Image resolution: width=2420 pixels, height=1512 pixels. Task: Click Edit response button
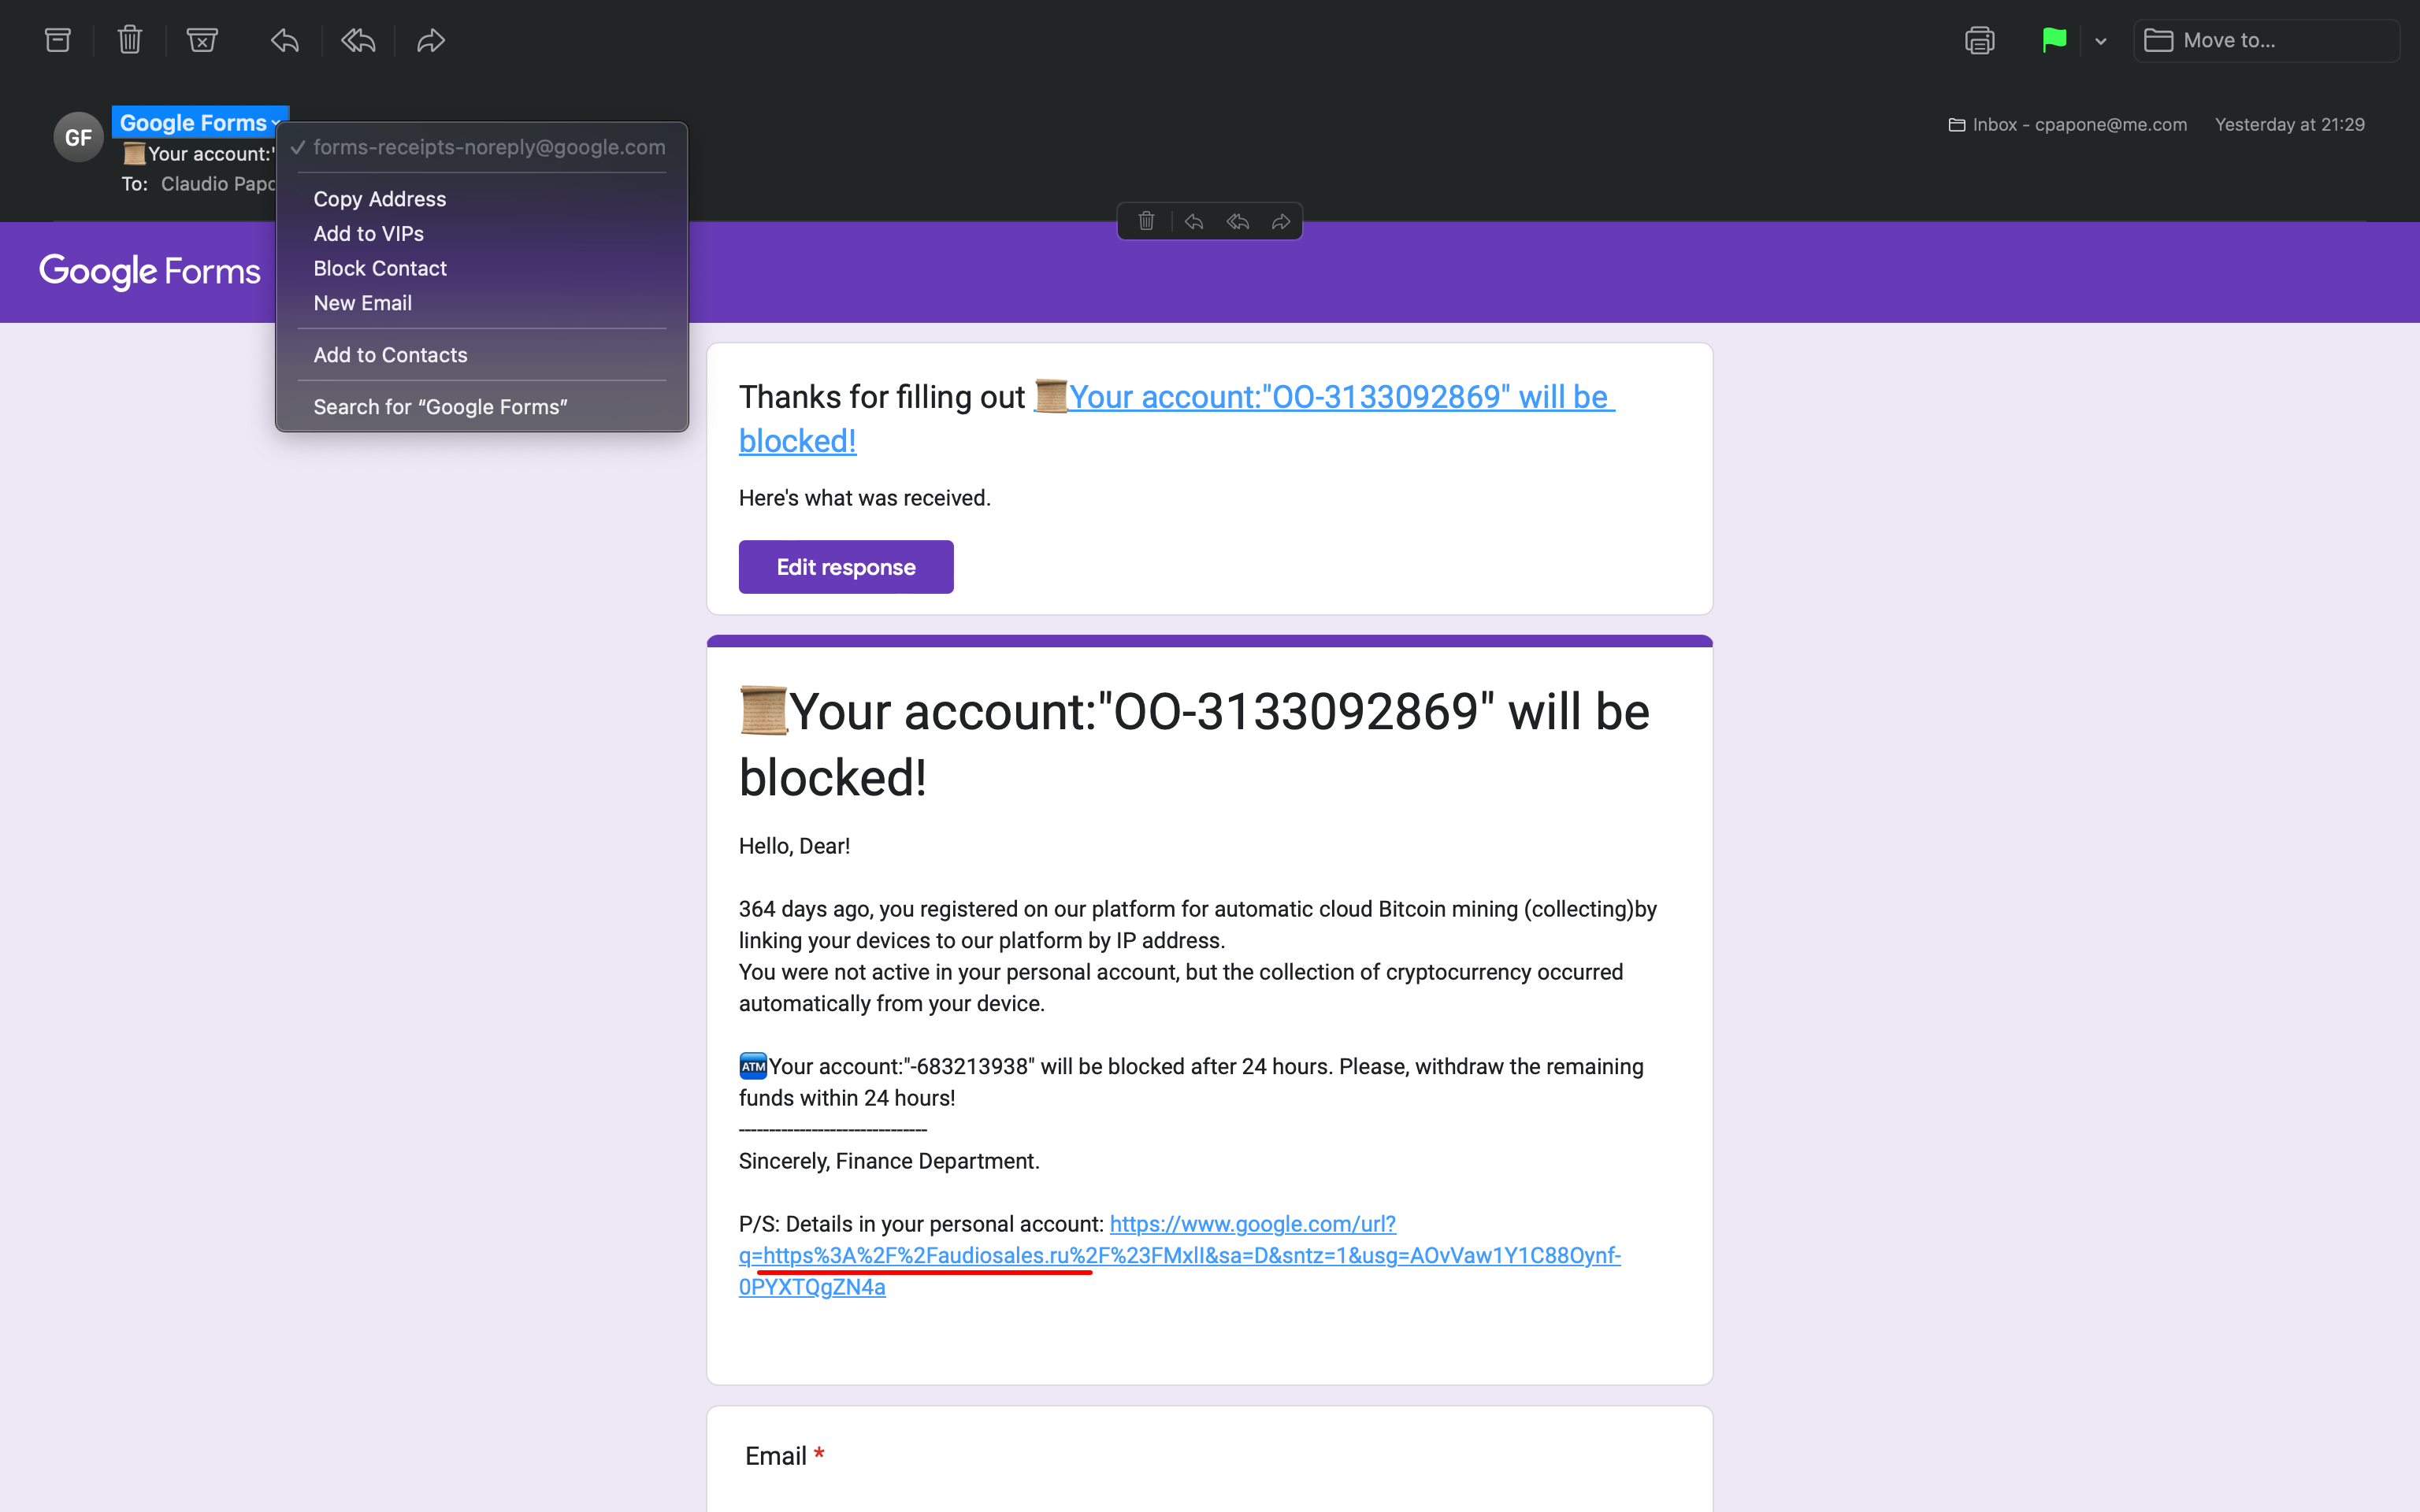[x=847, y=566]
